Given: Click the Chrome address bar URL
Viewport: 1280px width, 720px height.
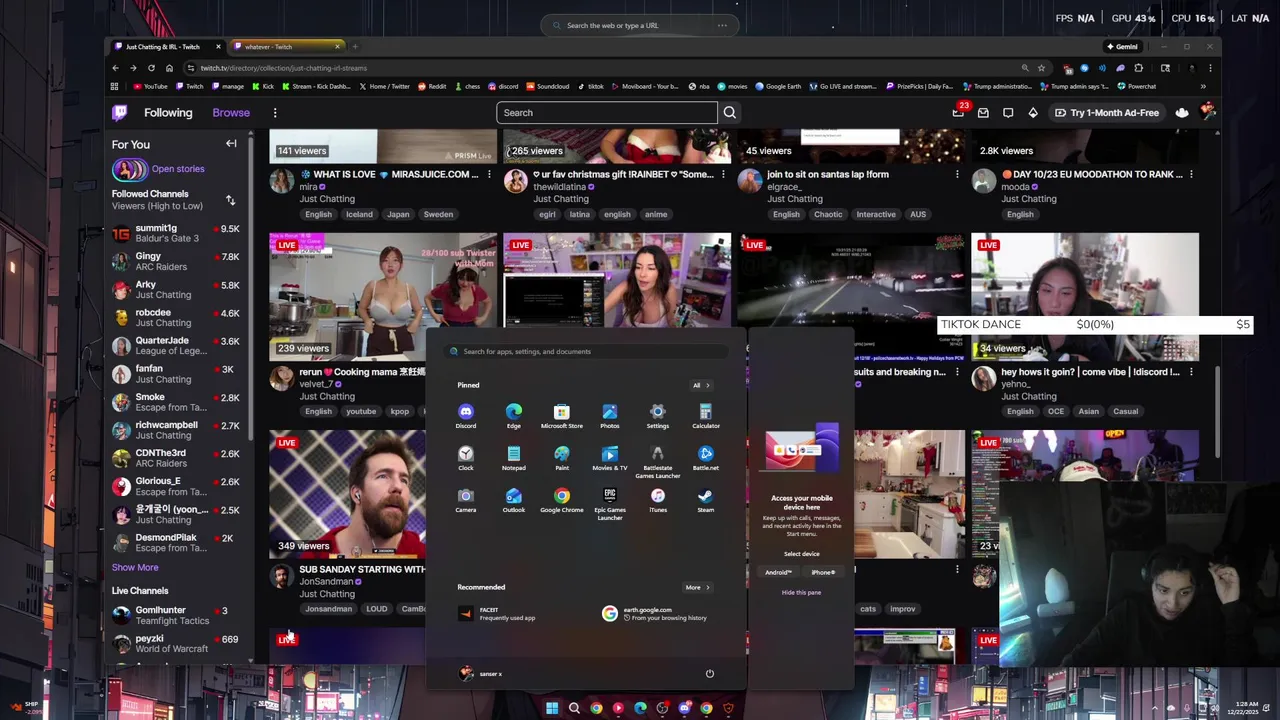Looking at the screenshot, I should (283, 68).
